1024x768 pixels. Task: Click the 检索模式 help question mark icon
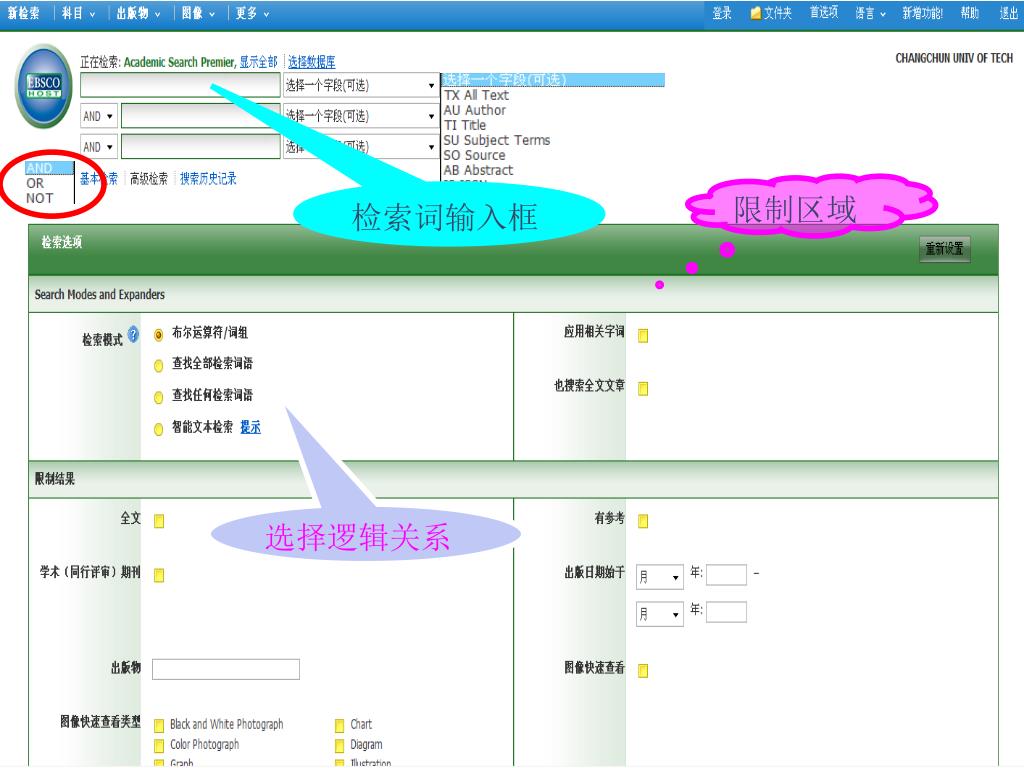coord(133,334)
